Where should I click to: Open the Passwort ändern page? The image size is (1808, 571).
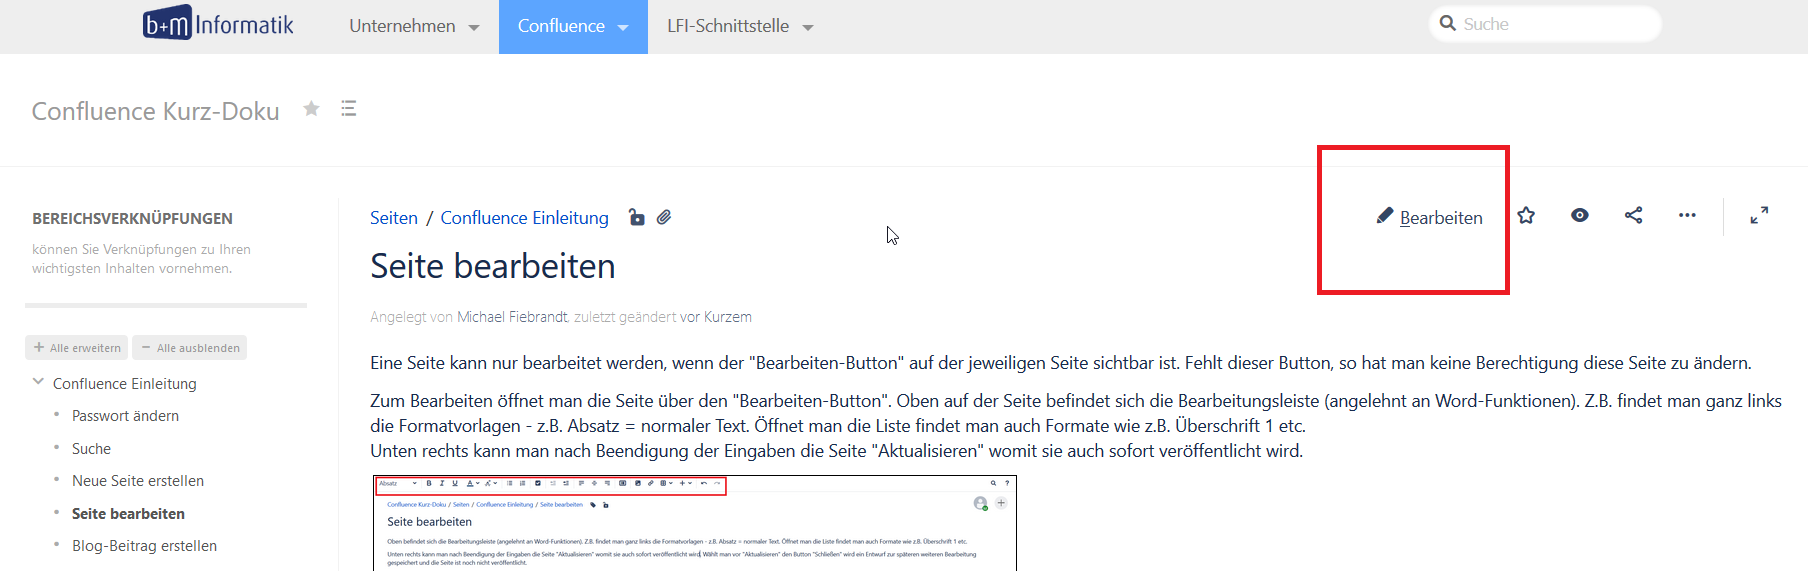click(x=125, y=416)
